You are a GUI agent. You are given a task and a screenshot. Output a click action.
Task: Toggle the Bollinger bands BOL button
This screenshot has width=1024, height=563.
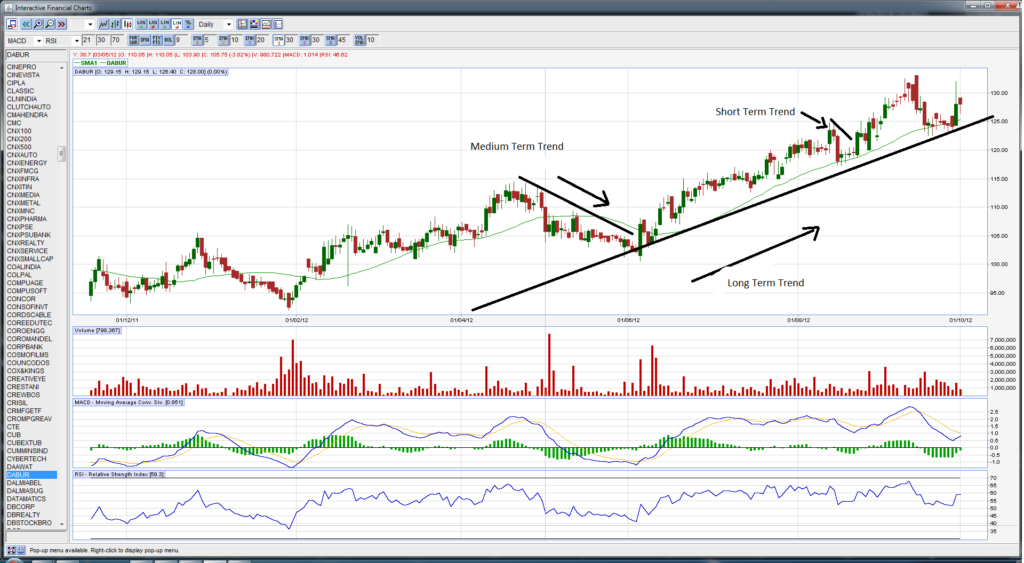[168, 40]
